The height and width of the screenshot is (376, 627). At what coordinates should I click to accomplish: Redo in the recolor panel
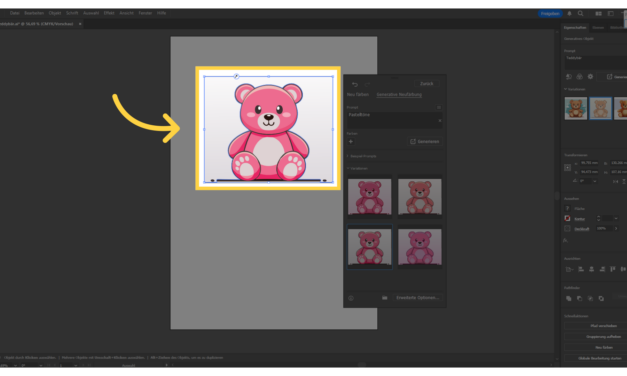coord(367,84)
